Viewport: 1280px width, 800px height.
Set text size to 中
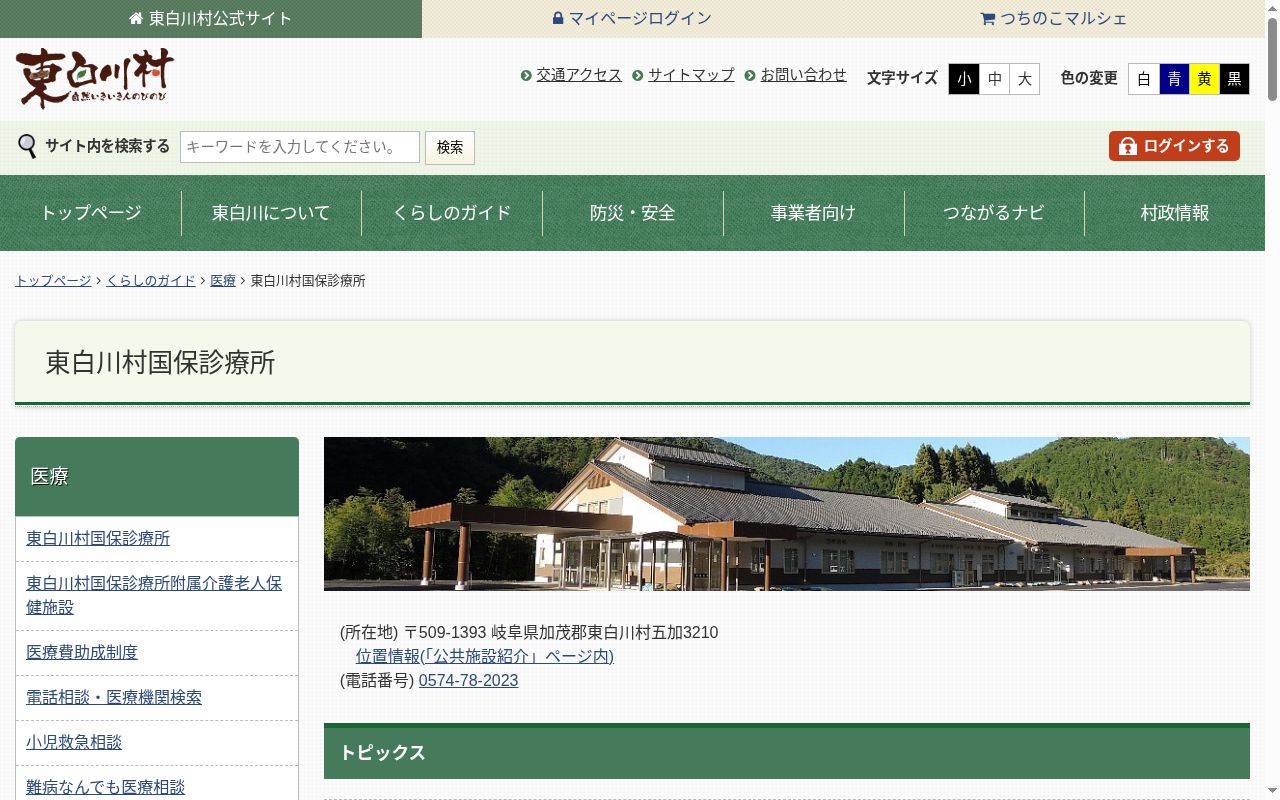pyautogui.click(x=994, y=79)
